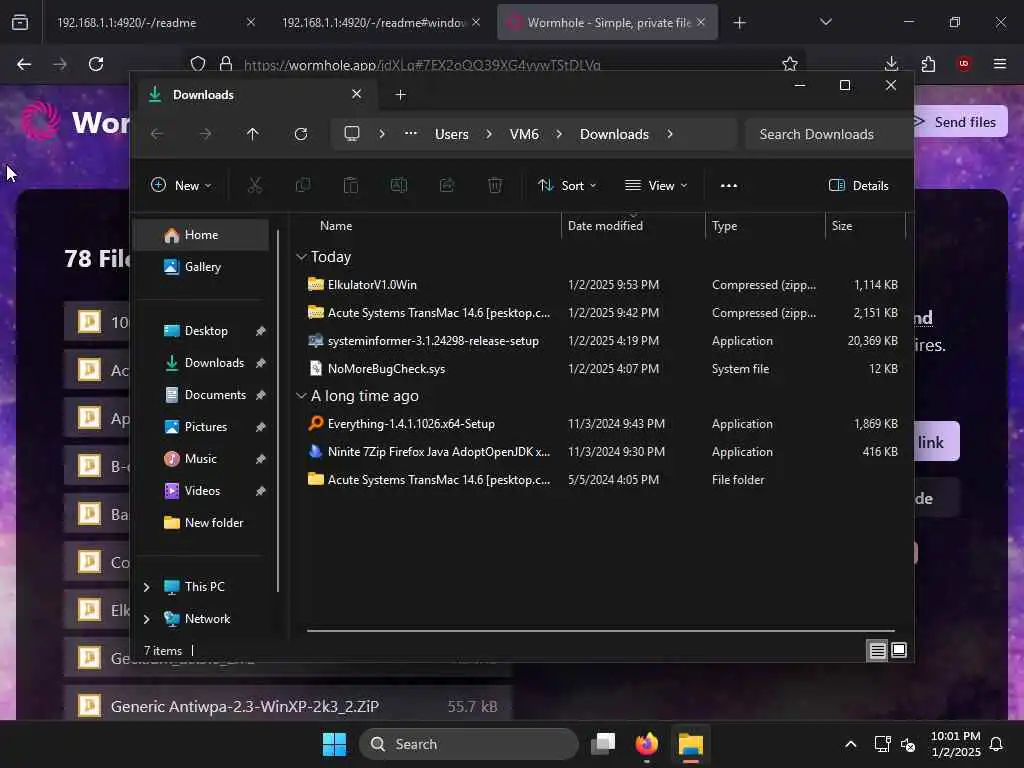The height and width of the screenshot is (768, 1024).
Task: Open New folder in navigation pane
Action: click(201, 523)
